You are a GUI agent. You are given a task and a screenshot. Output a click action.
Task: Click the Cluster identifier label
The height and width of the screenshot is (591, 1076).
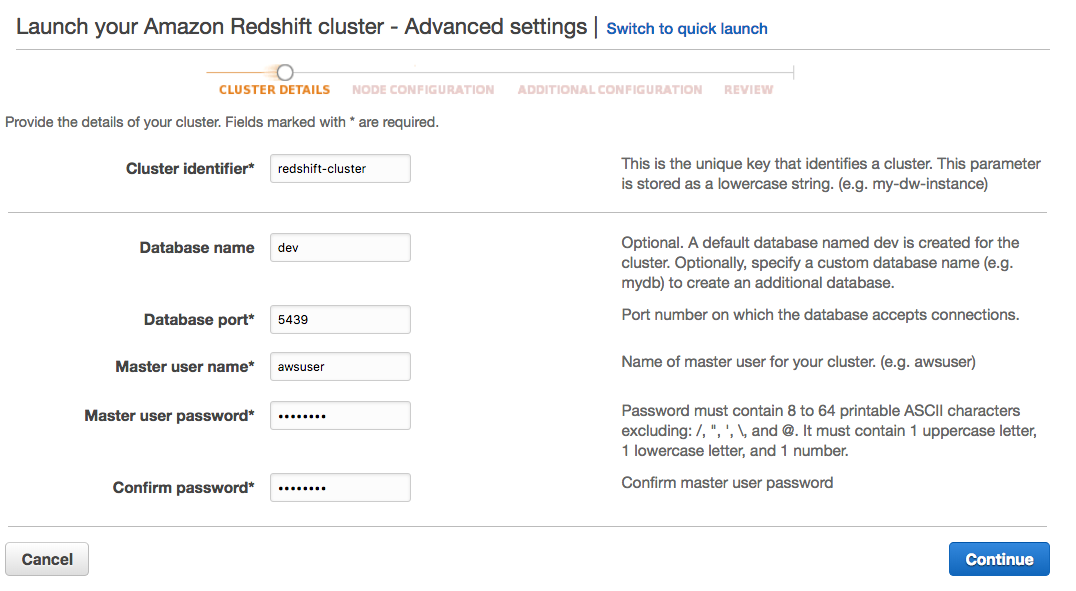coord(190,169)
